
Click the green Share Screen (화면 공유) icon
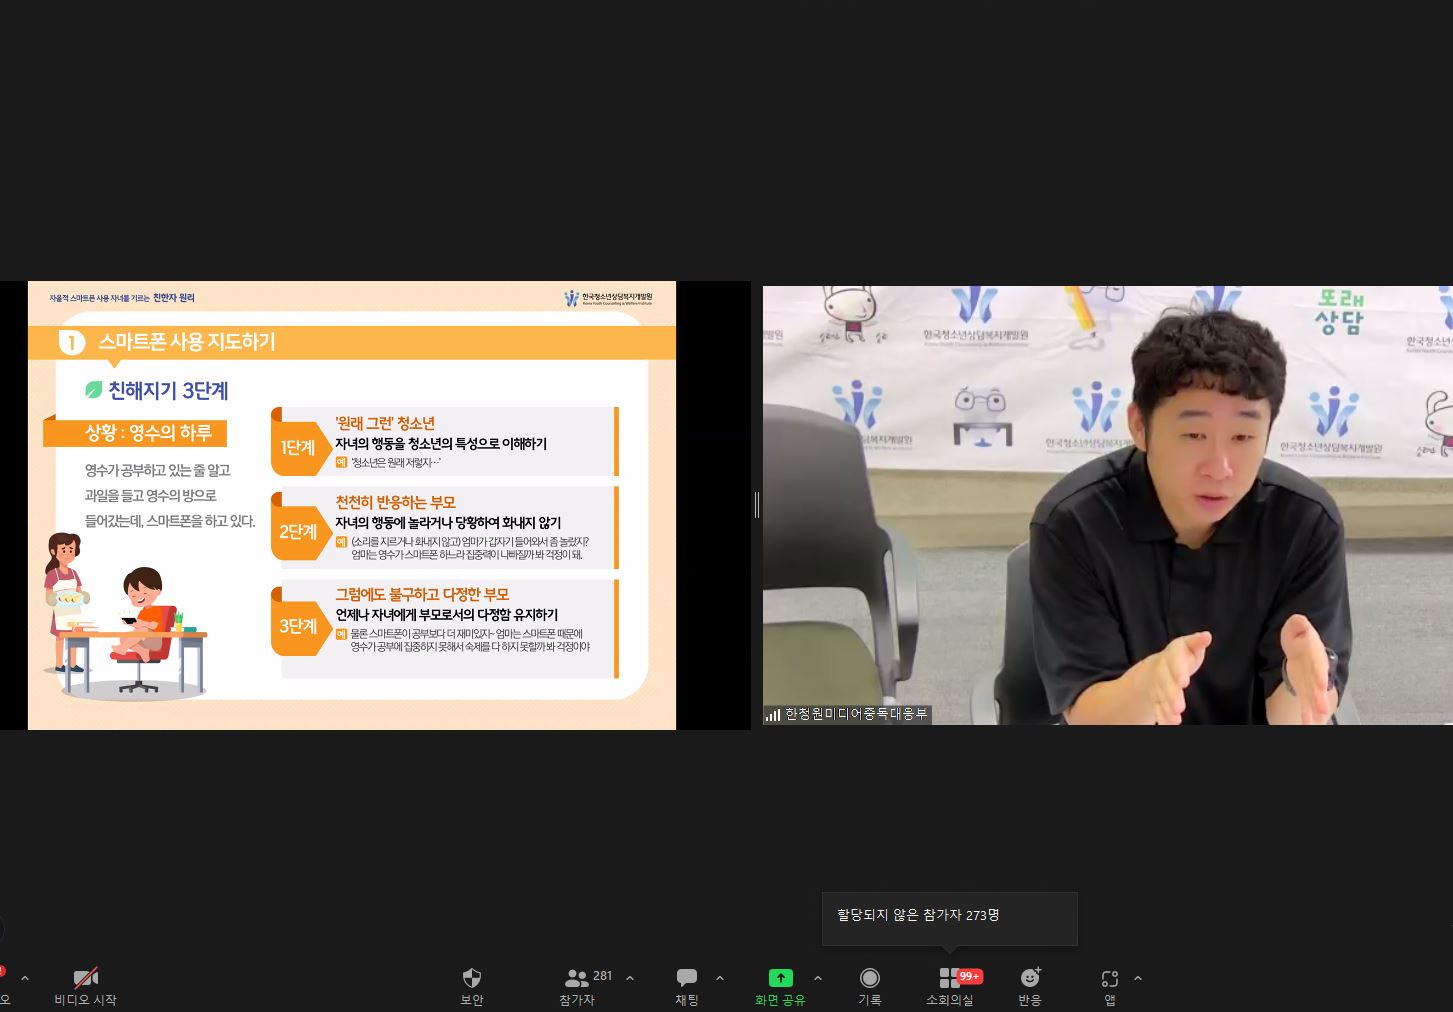tap(780, 978)
